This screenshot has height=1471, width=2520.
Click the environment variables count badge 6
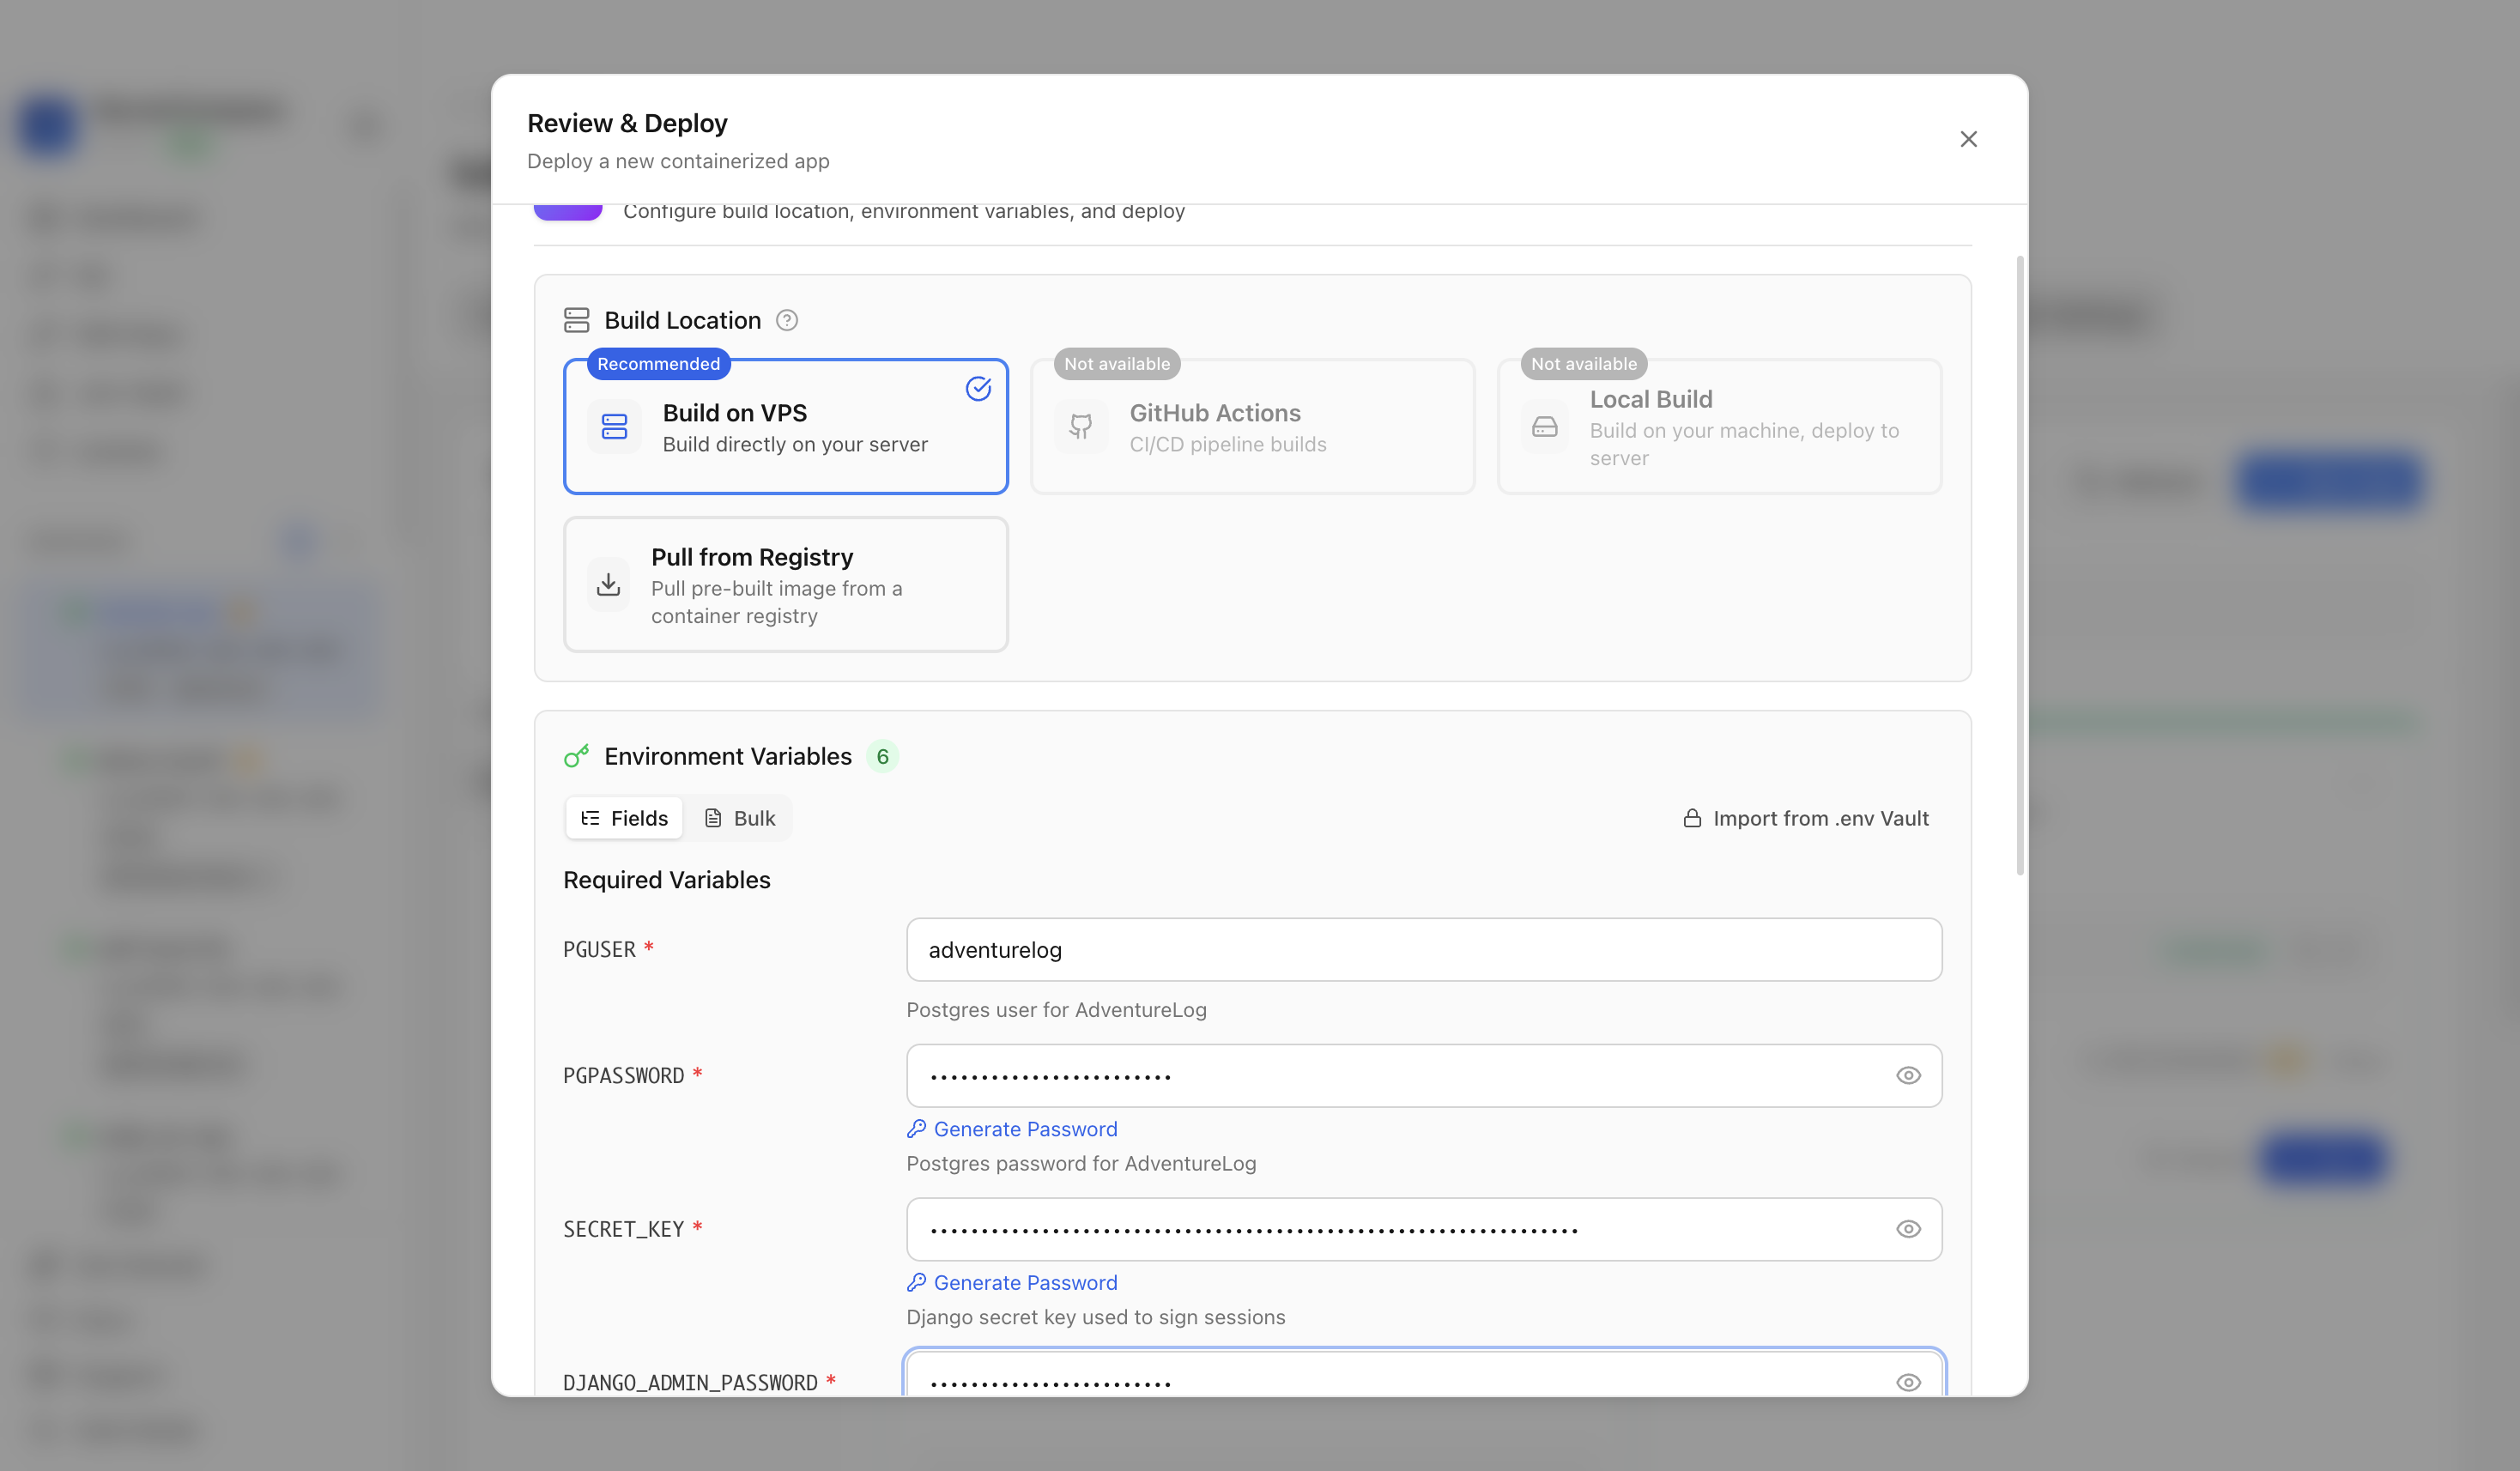(882, 757)
